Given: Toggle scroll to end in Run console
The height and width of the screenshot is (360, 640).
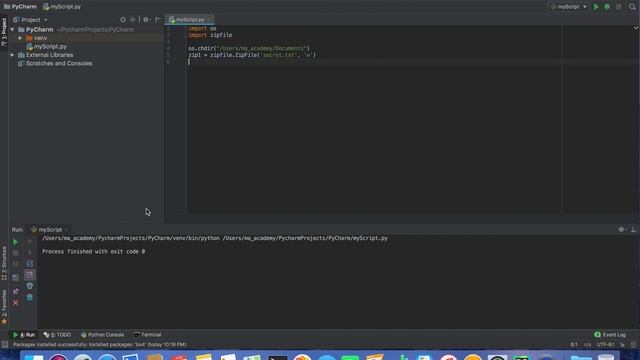Looking at the screenshot, I should click(29, 275).
